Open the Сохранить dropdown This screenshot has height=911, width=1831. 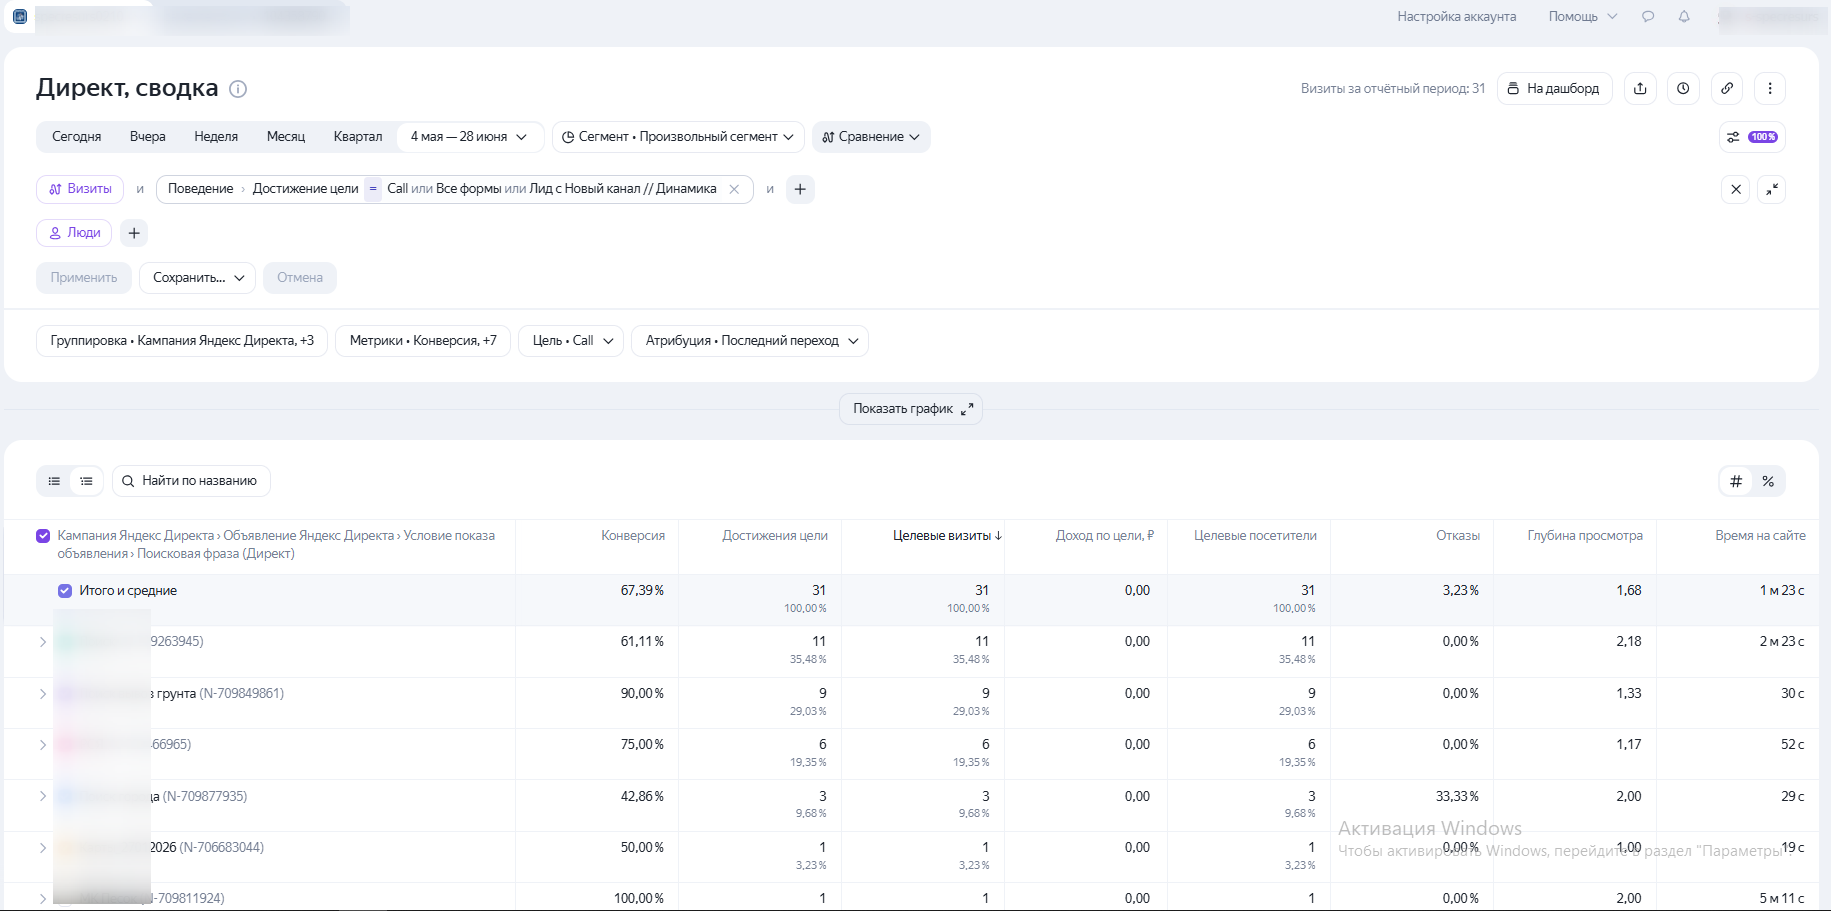click(x=198, y=278)
